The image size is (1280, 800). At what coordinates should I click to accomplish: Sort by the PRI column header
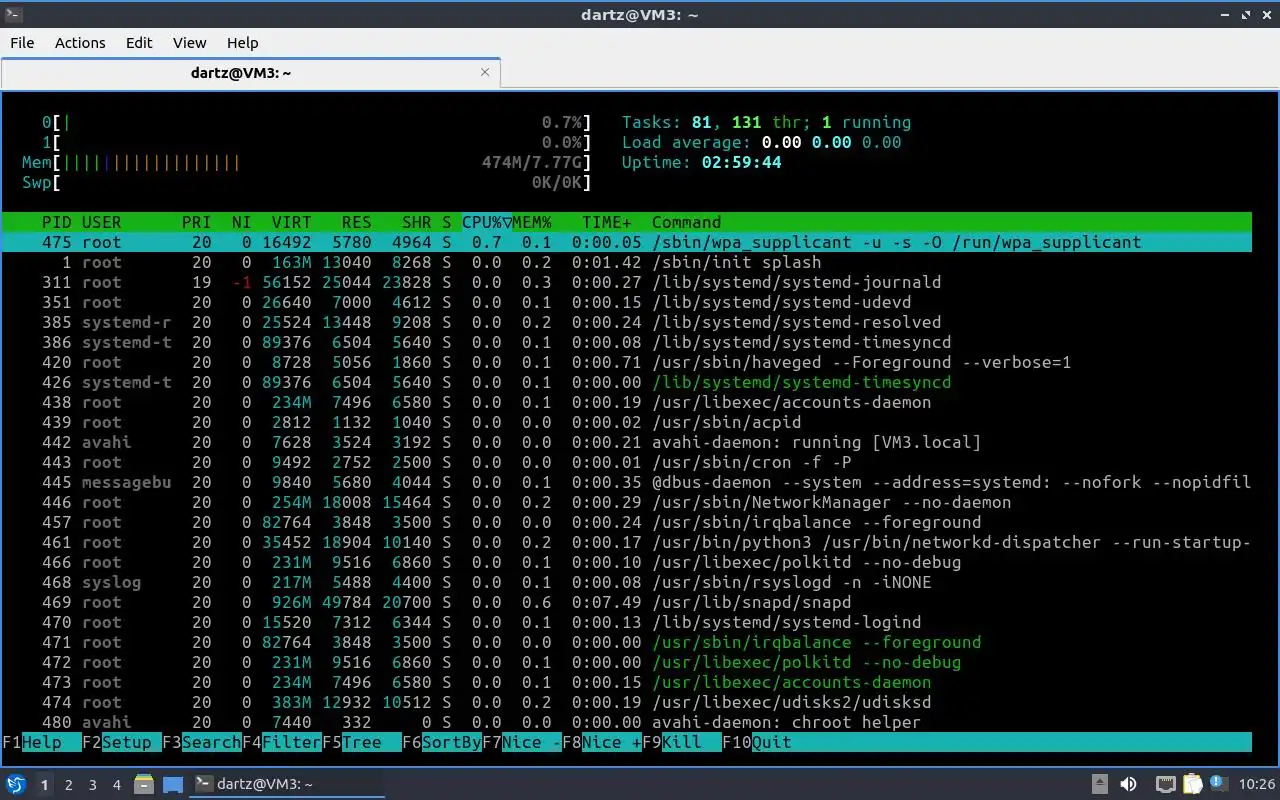[196, 222]
